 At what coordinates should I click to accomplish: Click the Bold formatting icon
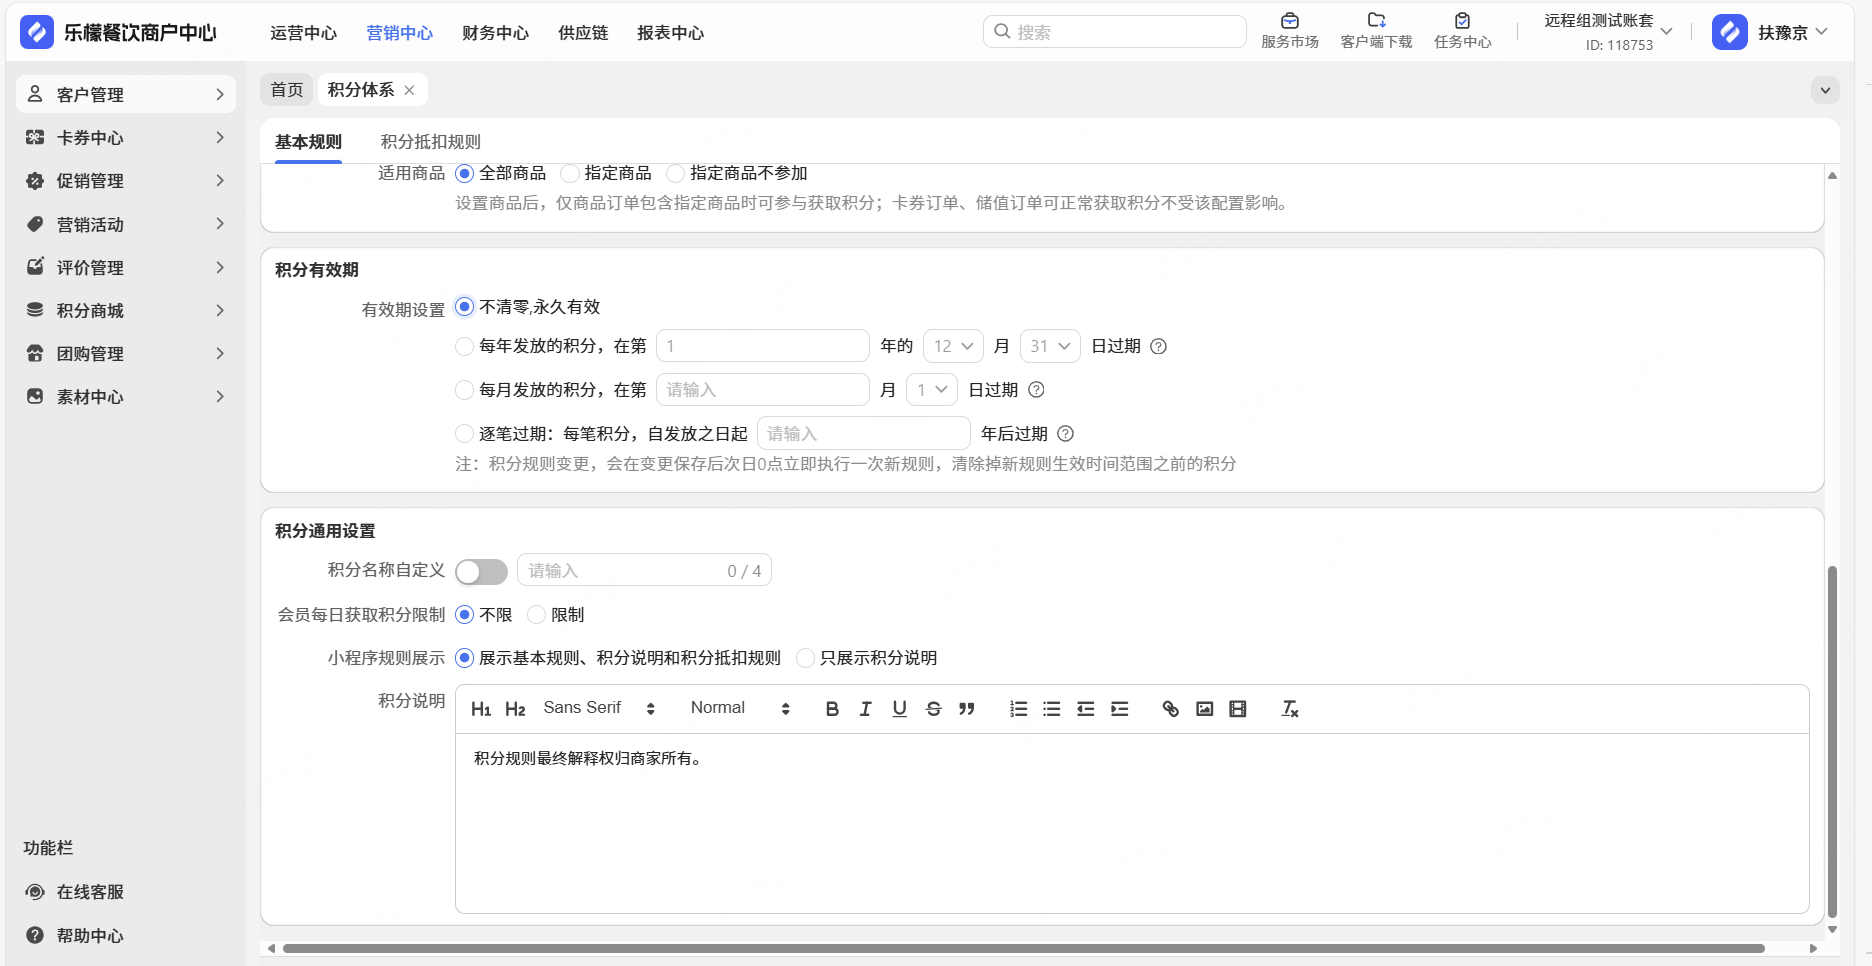tap(831, 709)
